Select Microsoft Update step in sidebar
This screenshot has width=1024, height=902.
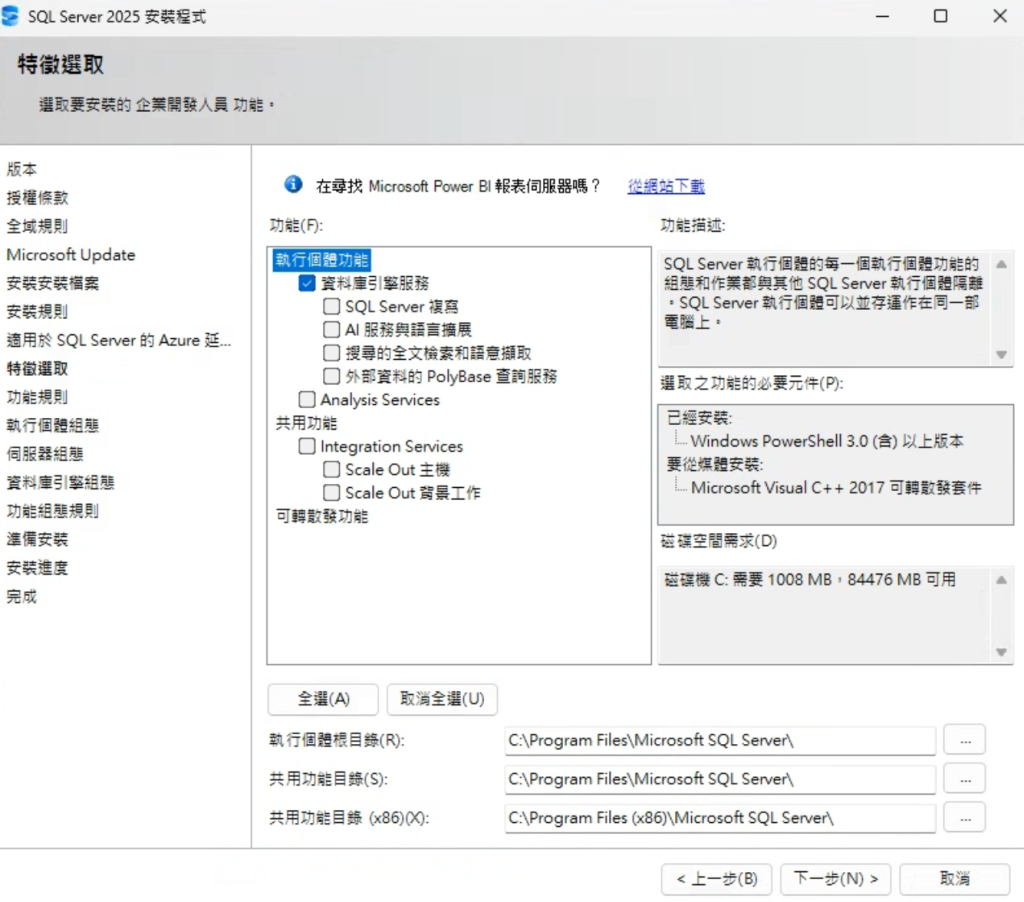71,255
